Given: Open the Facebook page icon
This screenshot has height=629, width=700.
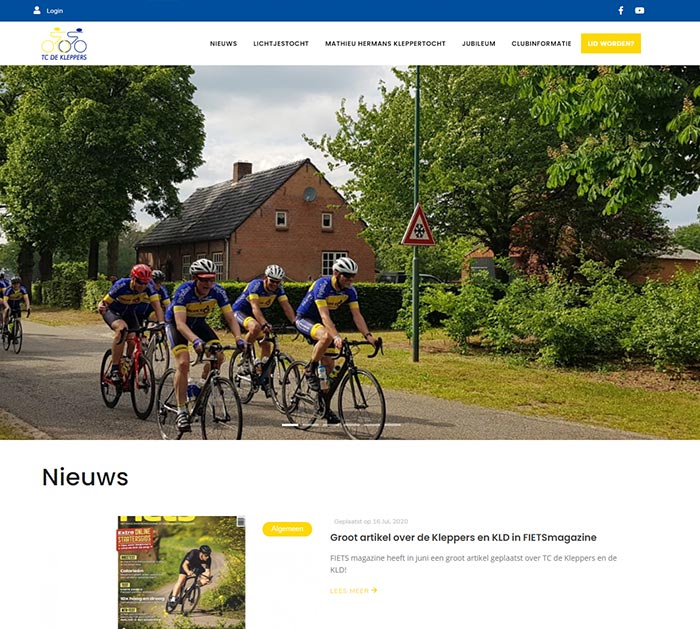Looking at the screenshot, I should 621,10.
